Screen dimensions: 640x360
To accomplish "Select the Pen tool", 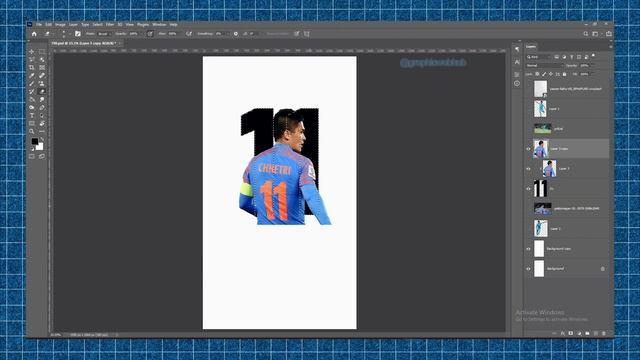I will click(42, 108).
